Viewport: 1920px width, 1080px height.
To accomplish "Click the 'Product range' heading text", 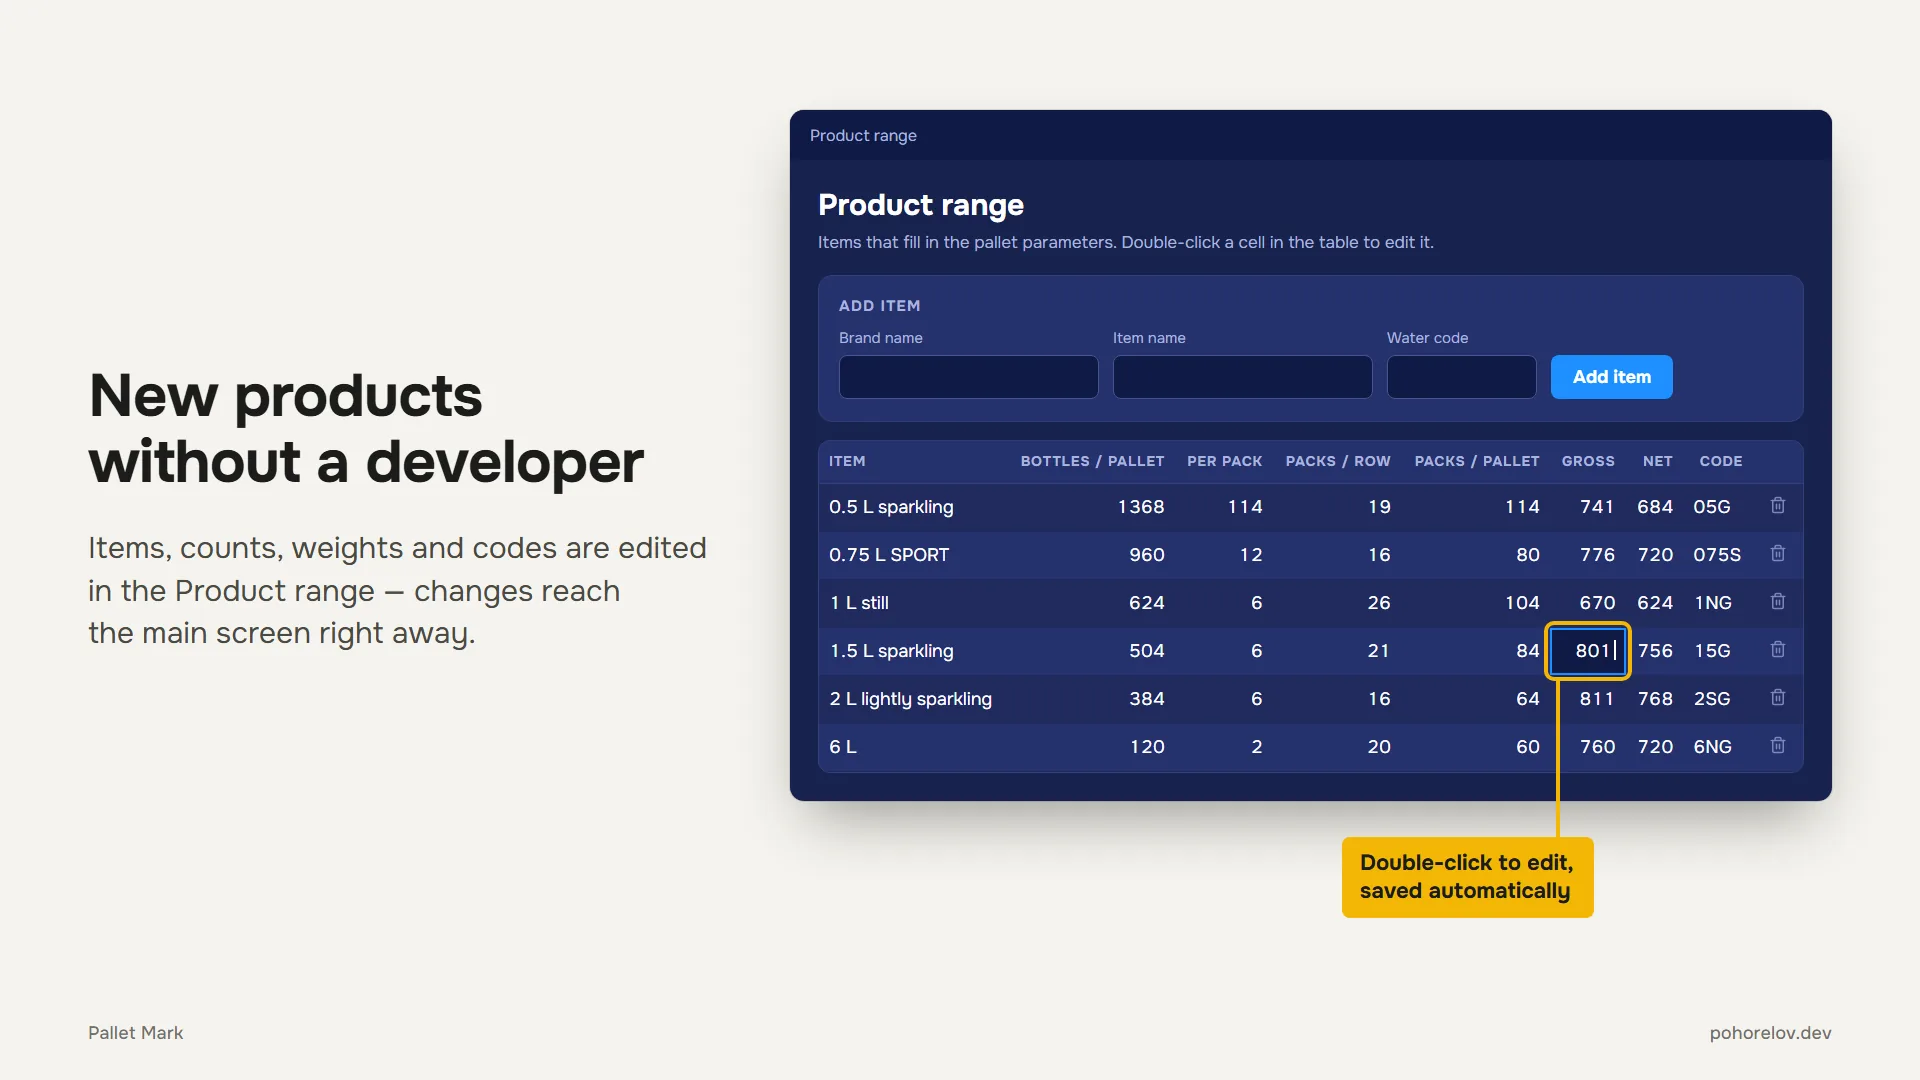I will [x=921, y=205].
